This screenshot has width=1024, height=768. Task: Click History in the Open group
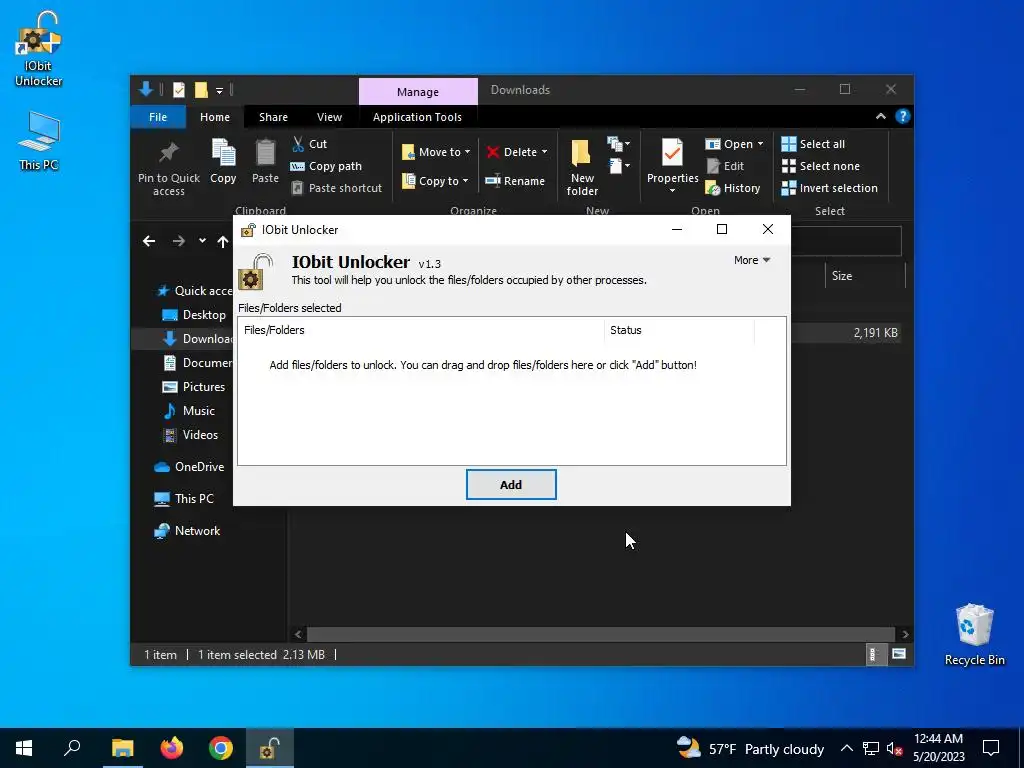click(733, 188)
